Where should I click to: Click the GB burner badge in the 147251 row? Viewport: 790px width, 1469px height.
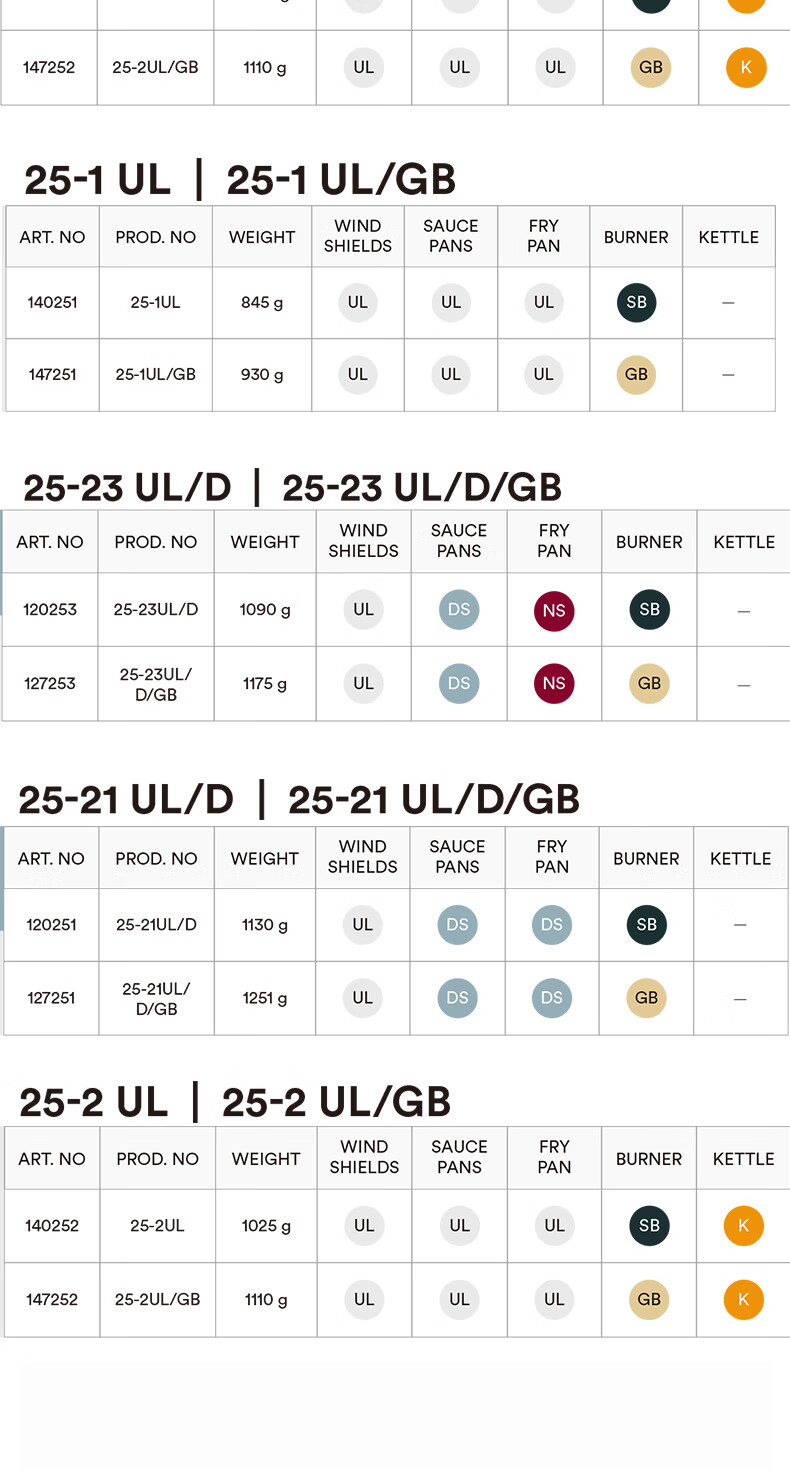[x=636, y=375]
